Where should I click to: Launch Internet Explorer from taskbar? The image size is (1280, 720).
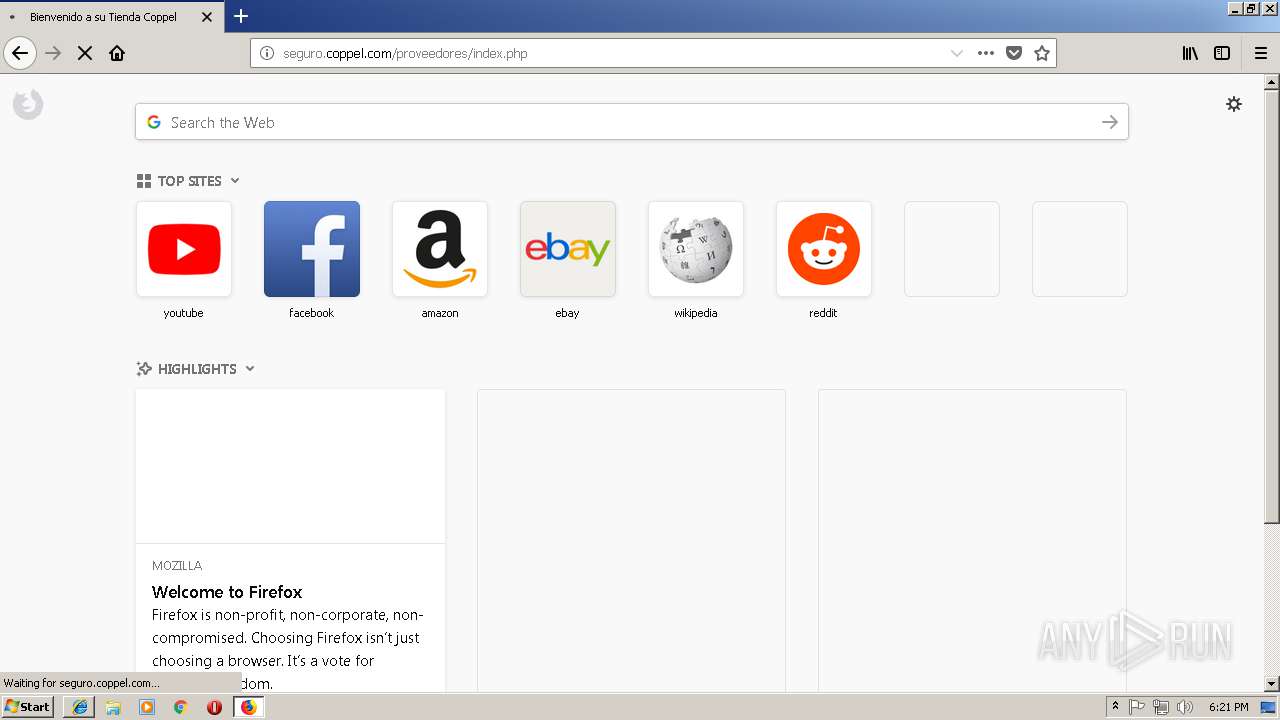(x=80, y=707)
